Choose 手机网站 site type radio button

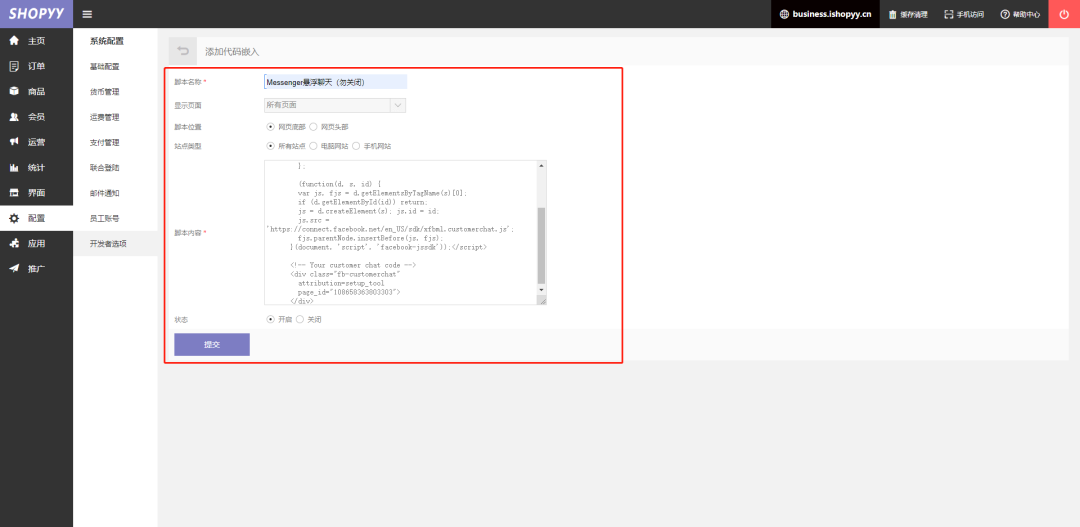[356, 146]
